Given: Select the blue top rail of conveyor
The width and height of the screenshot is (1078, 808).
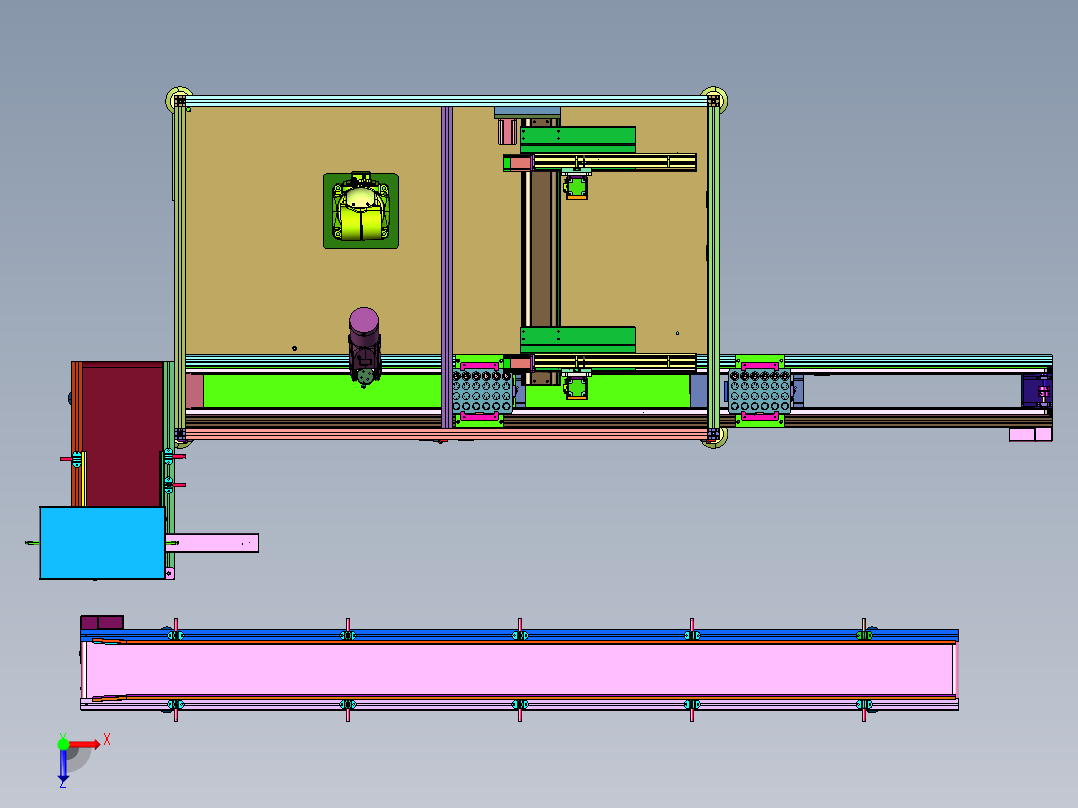Looking at the screenshot, I should [519, 633].
